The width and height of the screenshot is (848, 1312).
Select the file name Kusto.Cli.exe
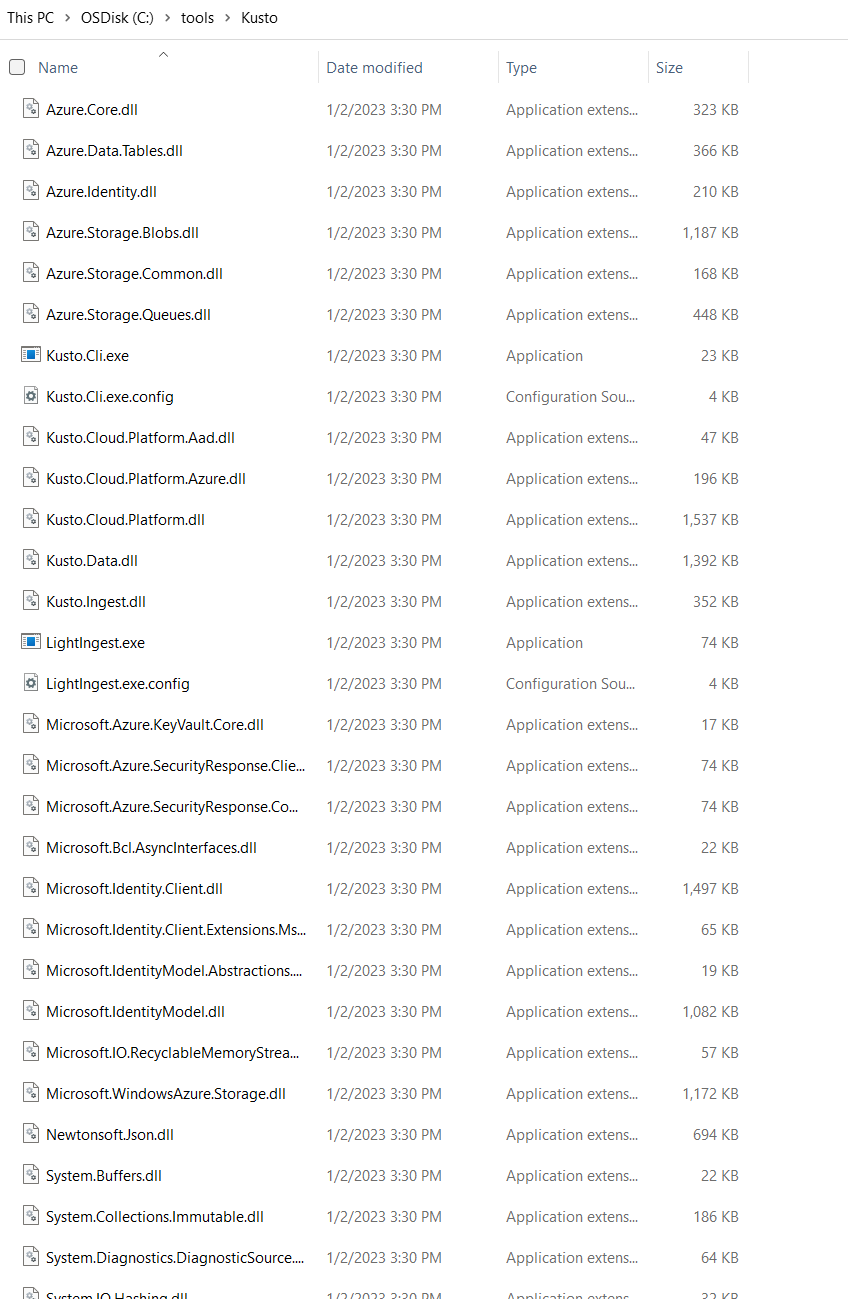(x=88, y=356)
